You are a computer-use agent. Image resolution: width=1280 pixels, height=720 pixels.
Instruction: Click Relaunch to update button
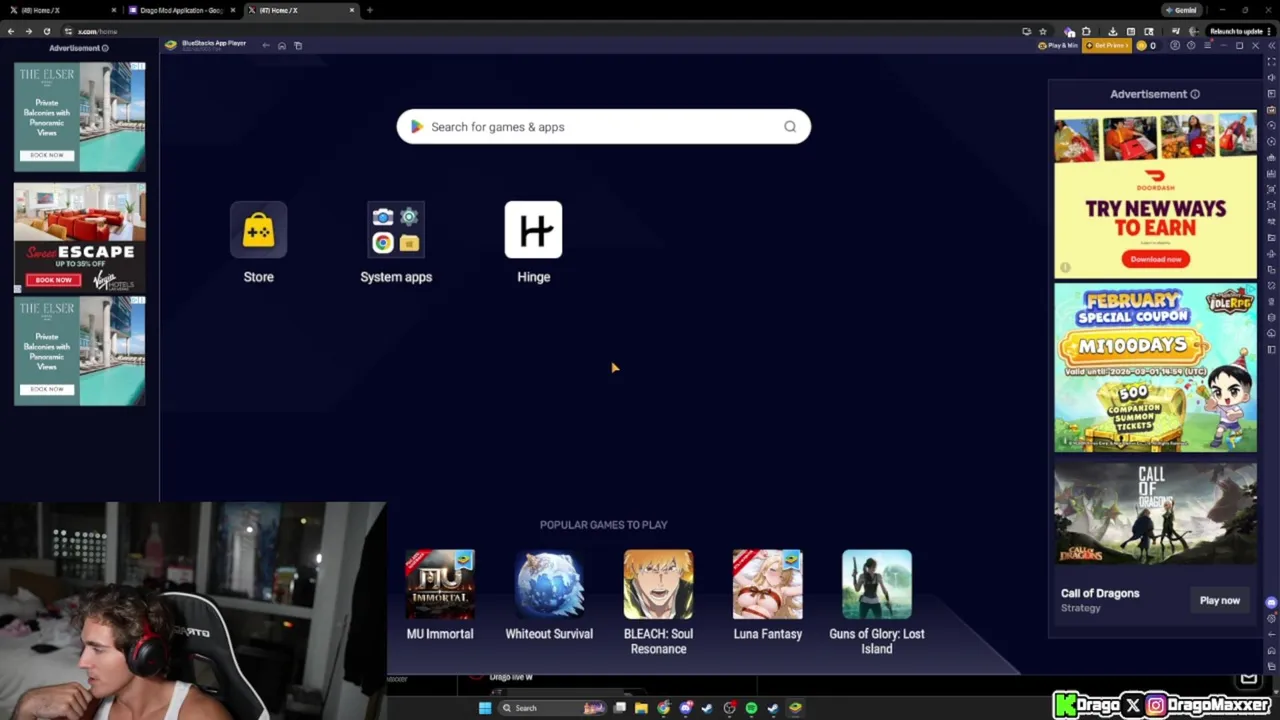click(1241, 31)
